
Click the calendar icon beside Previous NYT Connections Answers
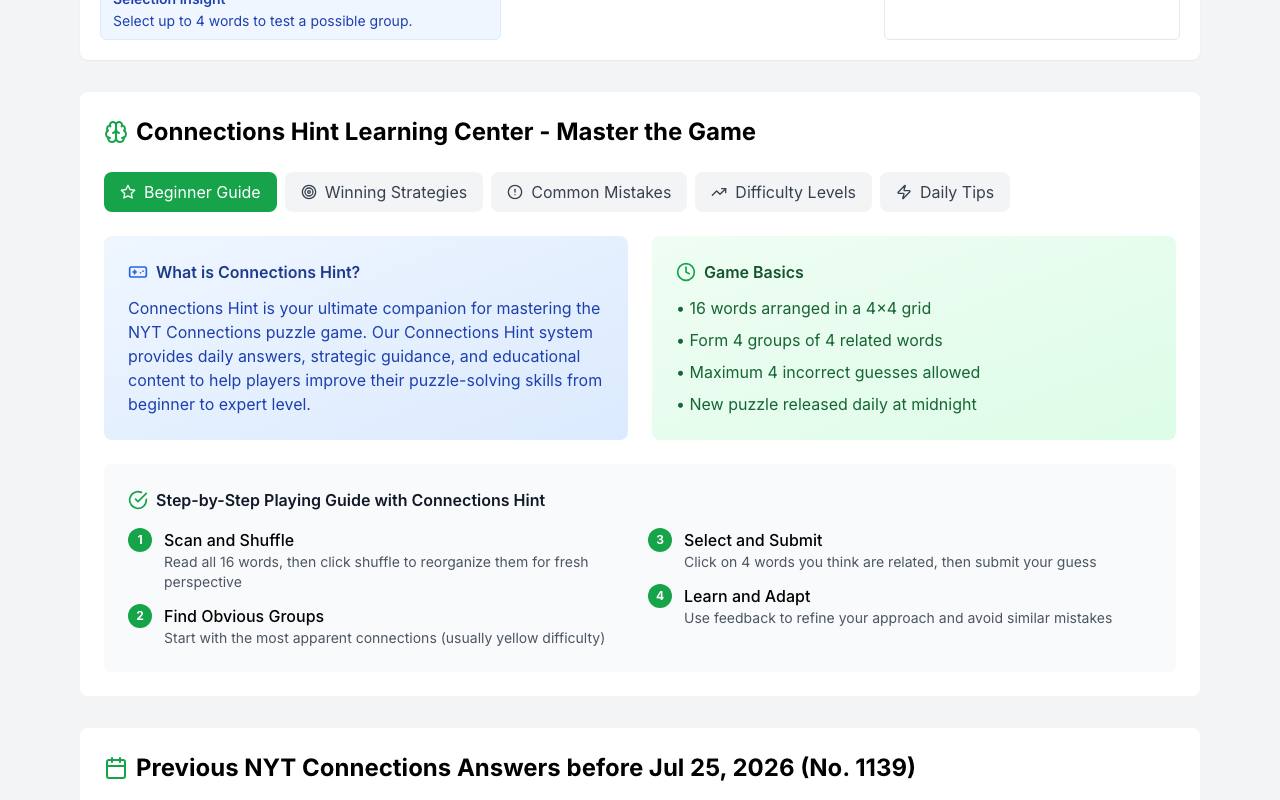pos(116,768)
